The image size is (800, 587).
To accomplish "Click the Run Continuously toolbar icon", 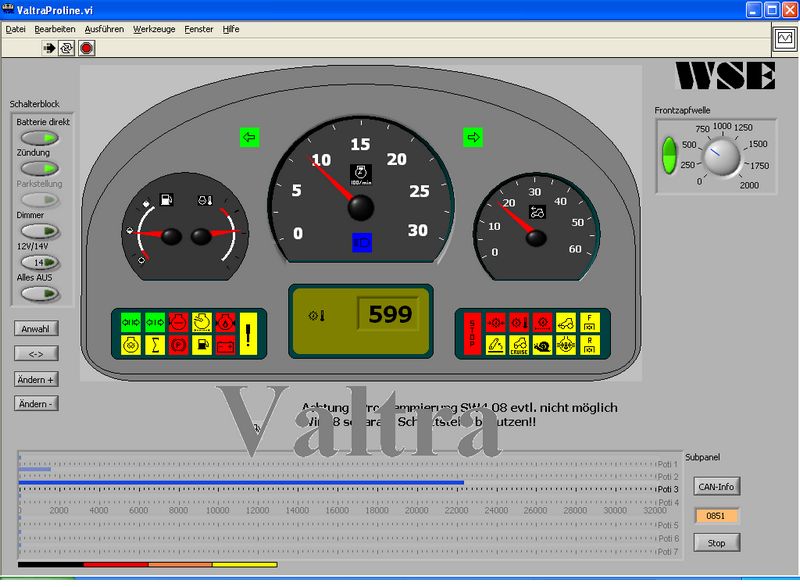I will (66, 48).
